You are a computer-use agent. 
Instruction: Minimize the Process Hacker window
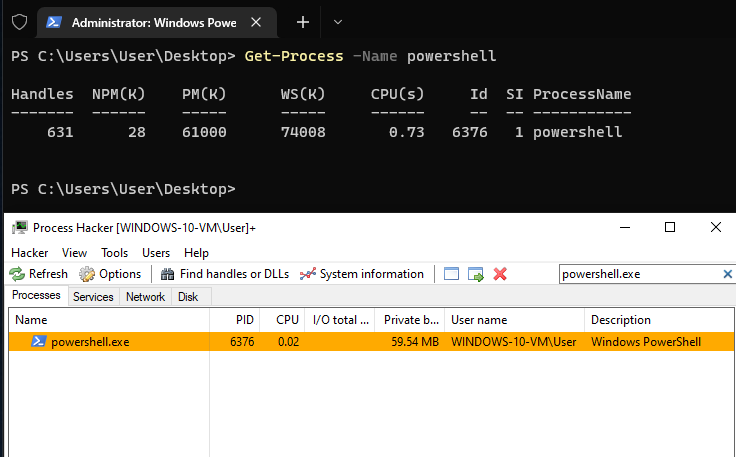[x=625, y=228]
